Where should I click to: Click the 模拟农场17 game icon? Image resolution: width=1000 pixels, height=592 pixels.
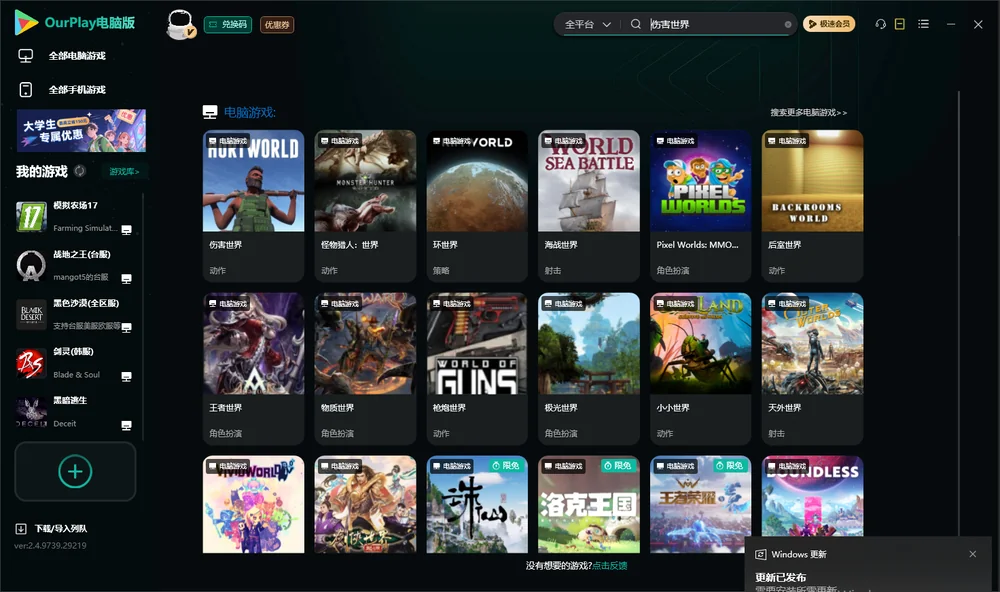point(31,216)
